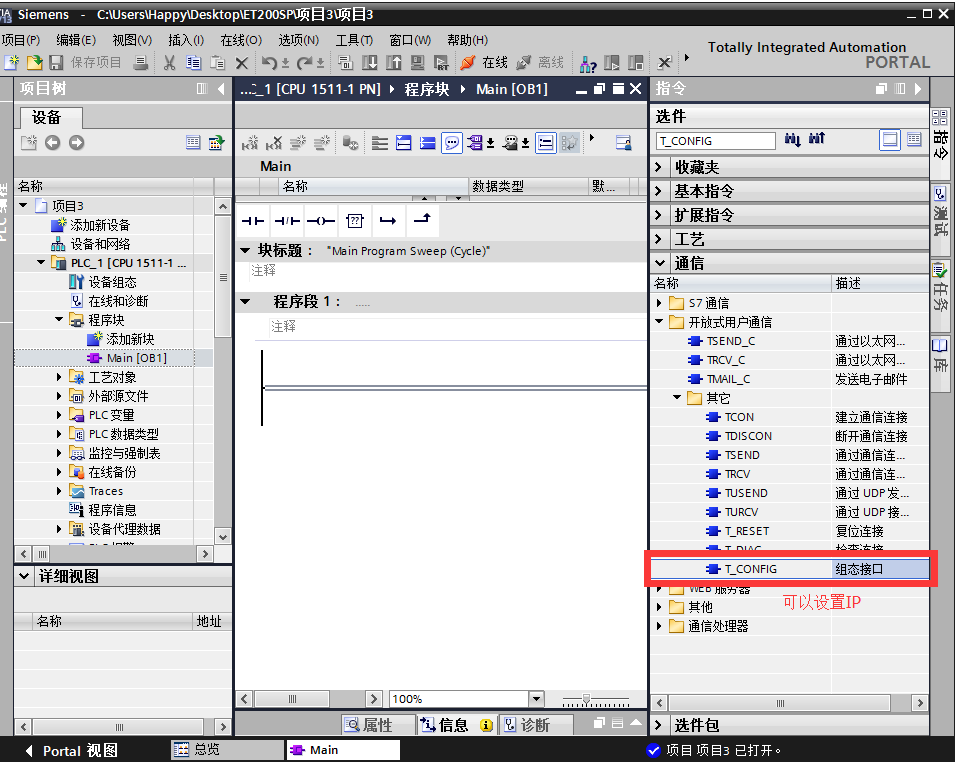Copy selection using the copy icon
Screen dimensions: 957x762
point(193,62)
